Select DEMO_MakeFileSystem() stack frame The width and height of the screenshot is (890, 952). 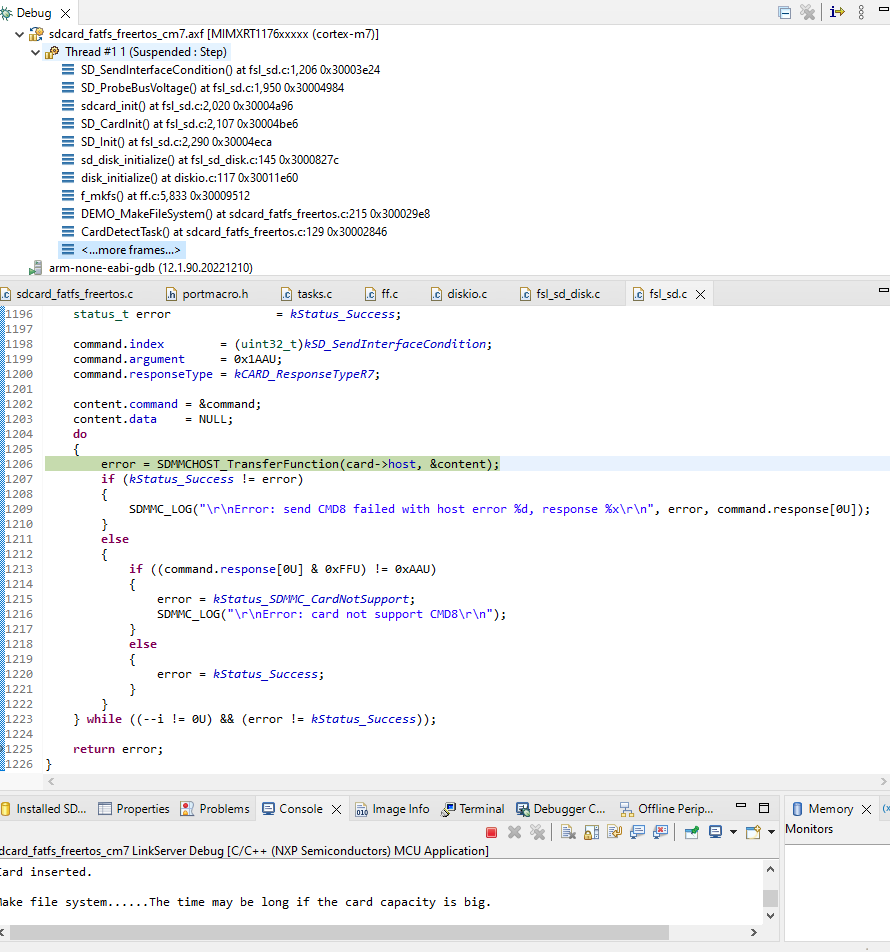[255, 214]
